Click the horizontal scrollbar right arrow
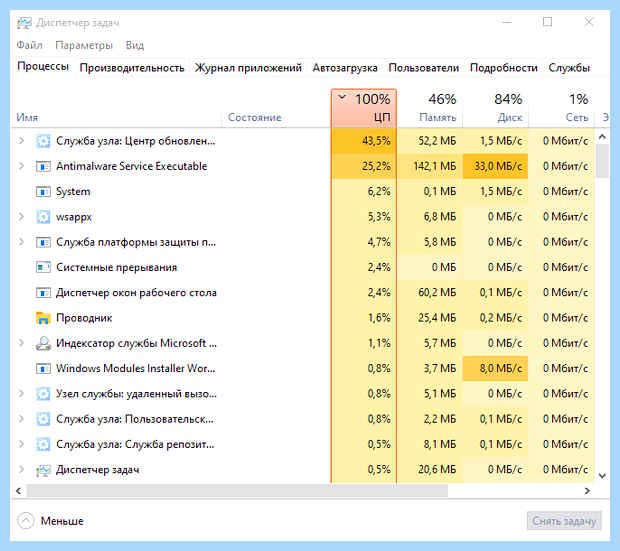Screen dimensions: 620x551 coord(587,491)
